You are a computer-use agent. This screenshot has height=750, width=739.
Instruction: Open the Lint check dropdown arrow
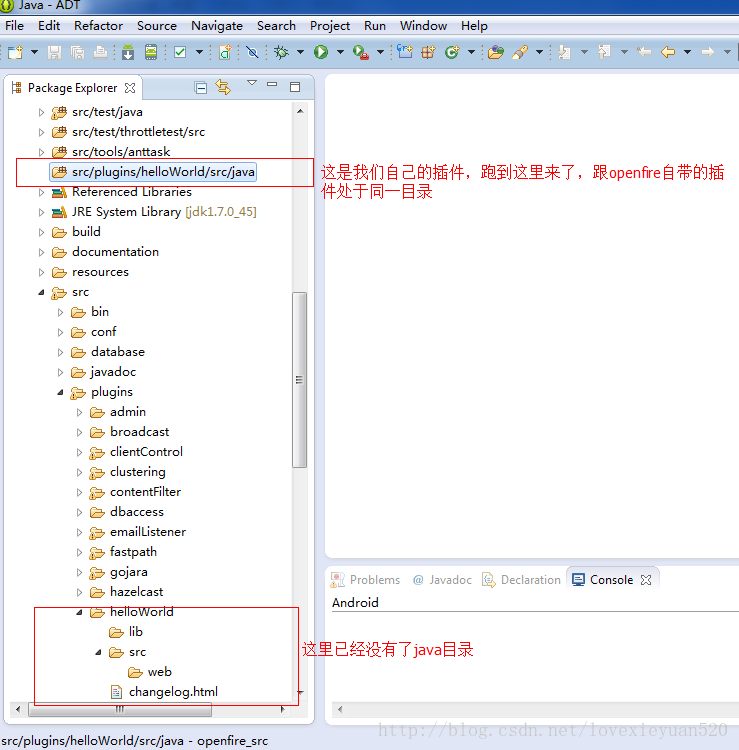point(199,52)
